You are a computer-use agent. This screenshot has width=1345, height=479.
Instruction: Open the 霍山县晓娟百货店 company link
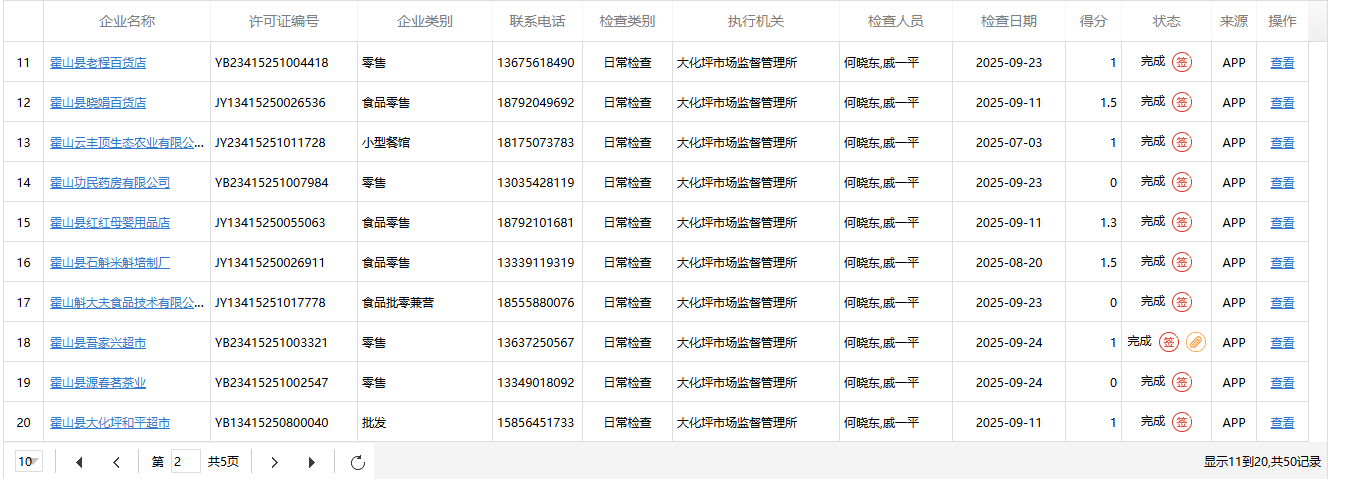point(98,103)
